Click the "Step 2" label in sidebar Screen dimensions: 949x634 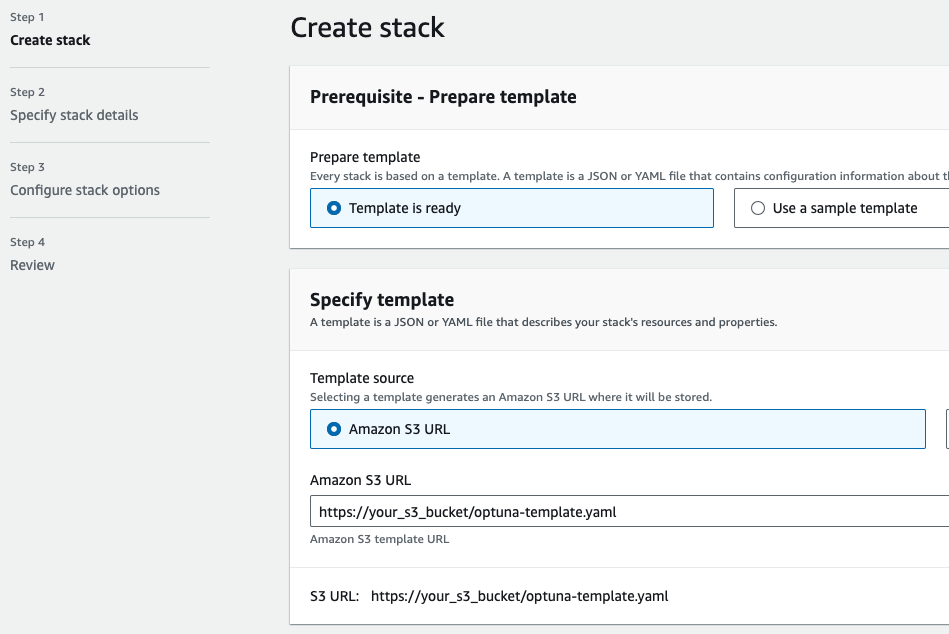point(27,93)
